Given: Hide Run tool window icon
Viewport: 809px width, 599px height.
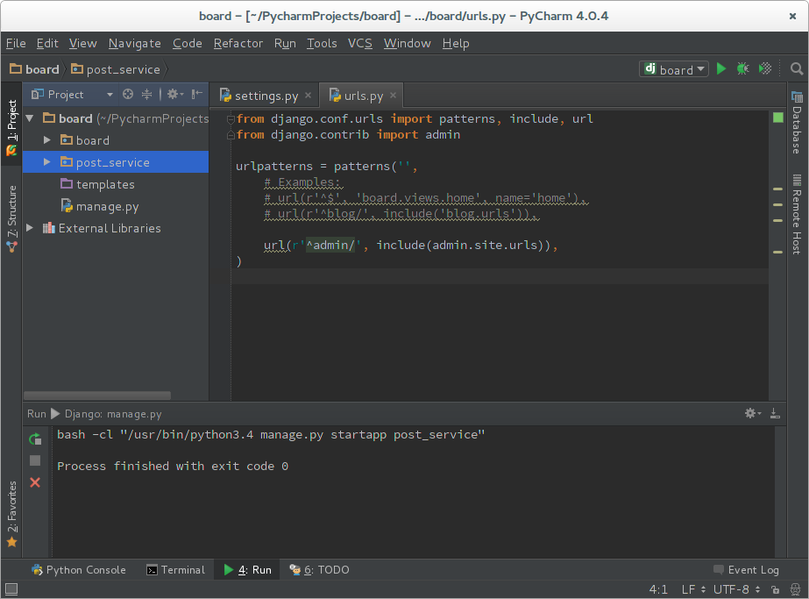Looking at the screenshot, I should click(x=774, y=413).
